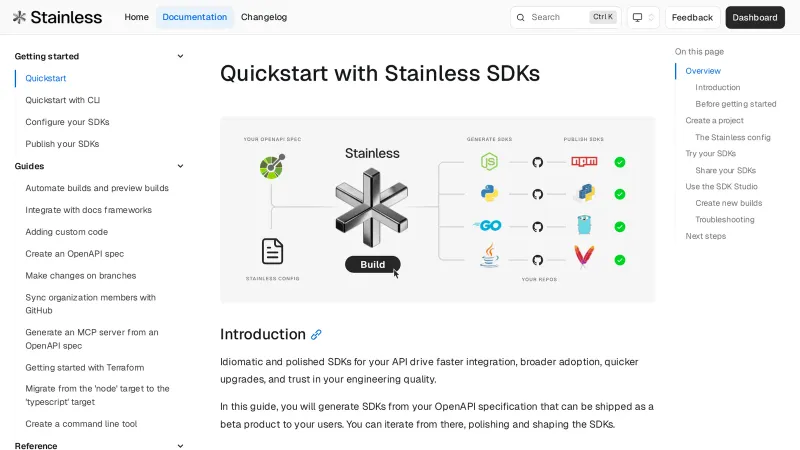The height and width of the screenshot is (450, 800).
Task: Click the Stainless logo icon
Action: (x=19, y=17)
